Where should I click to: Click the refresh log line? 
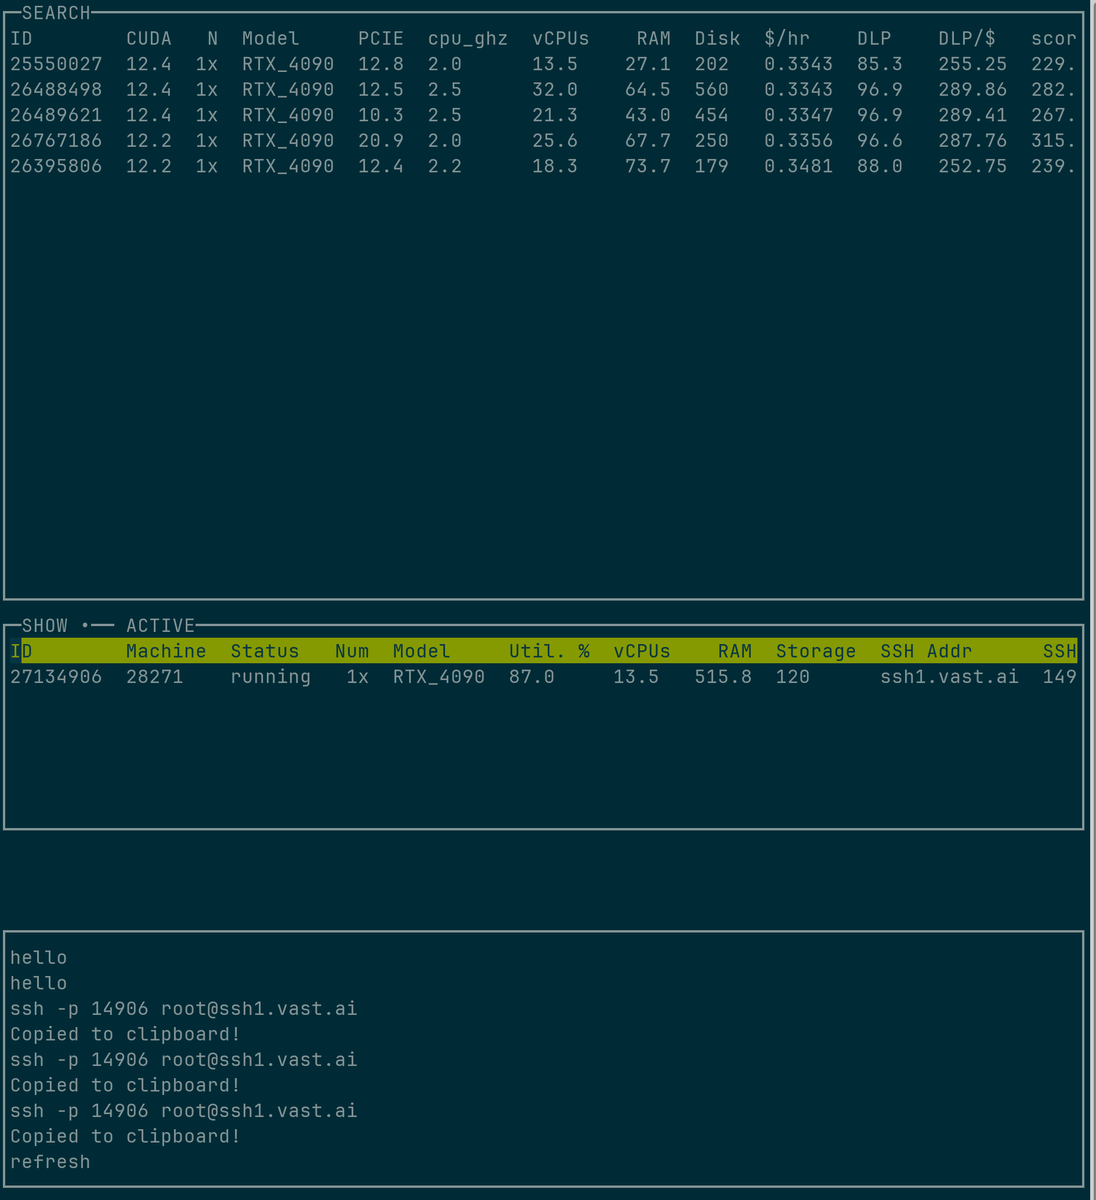point(50,1162)
